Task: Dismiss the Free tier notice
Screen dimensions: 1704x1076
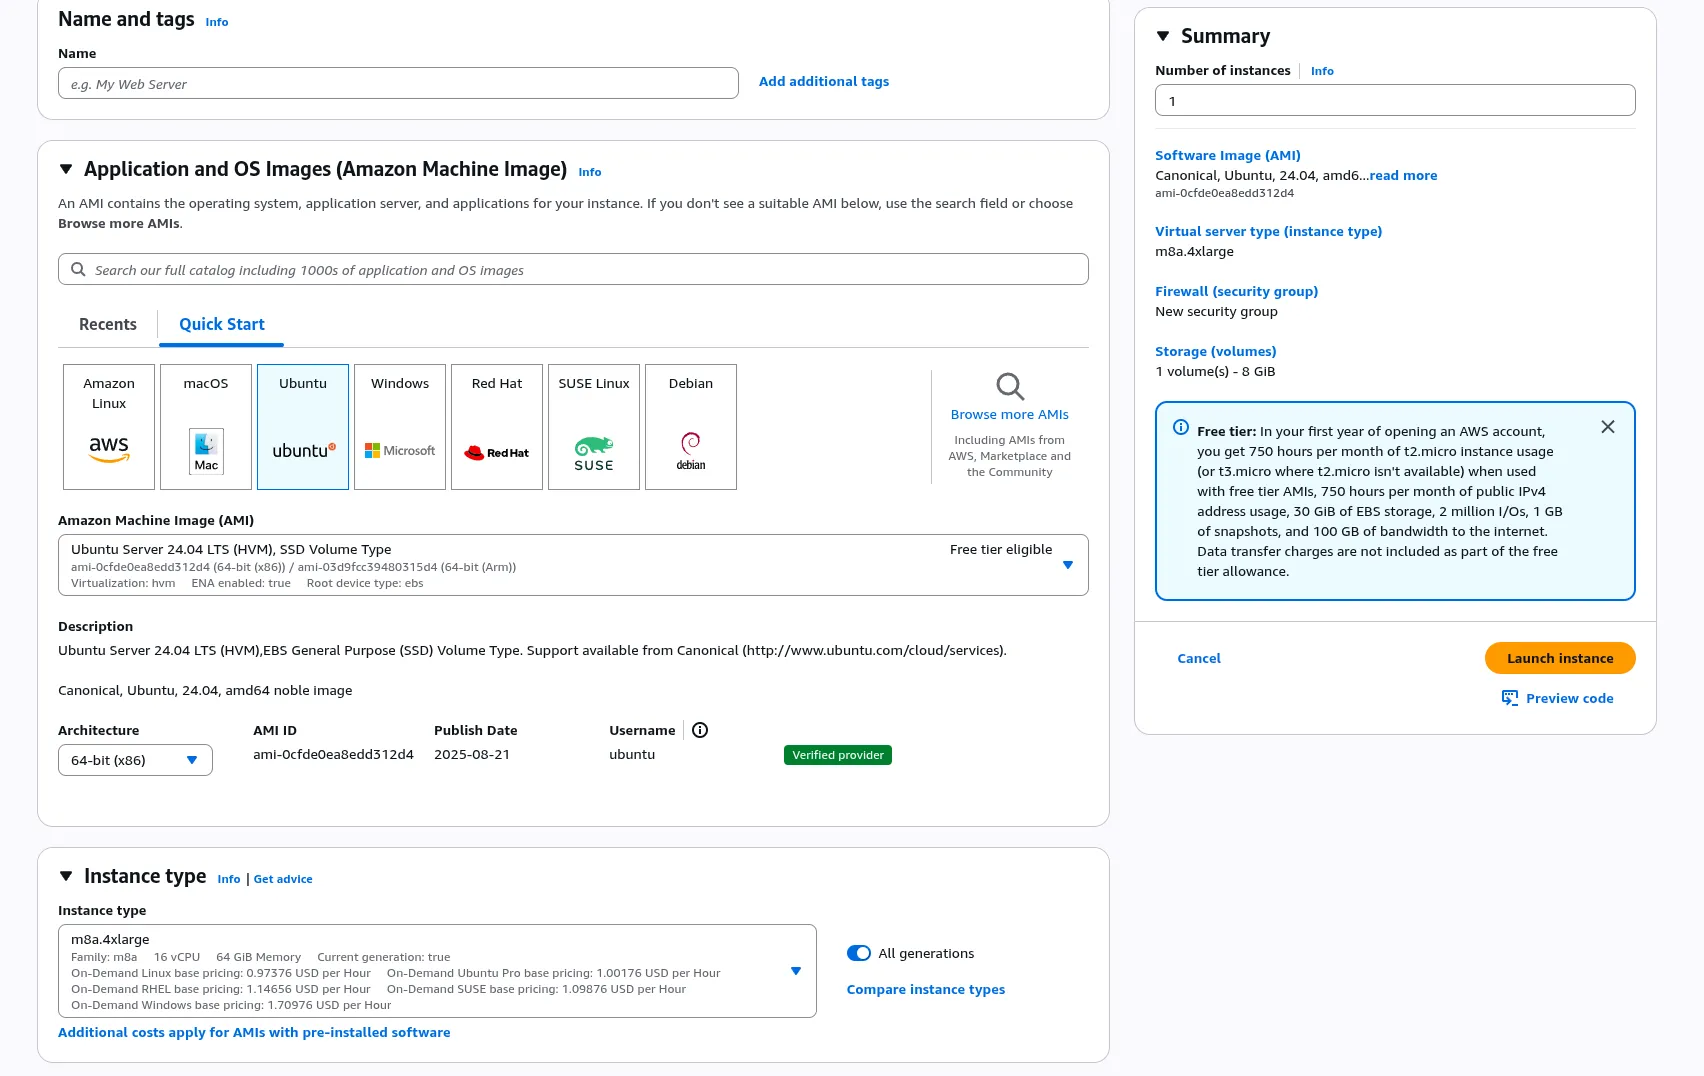Action: (1607, 427)
